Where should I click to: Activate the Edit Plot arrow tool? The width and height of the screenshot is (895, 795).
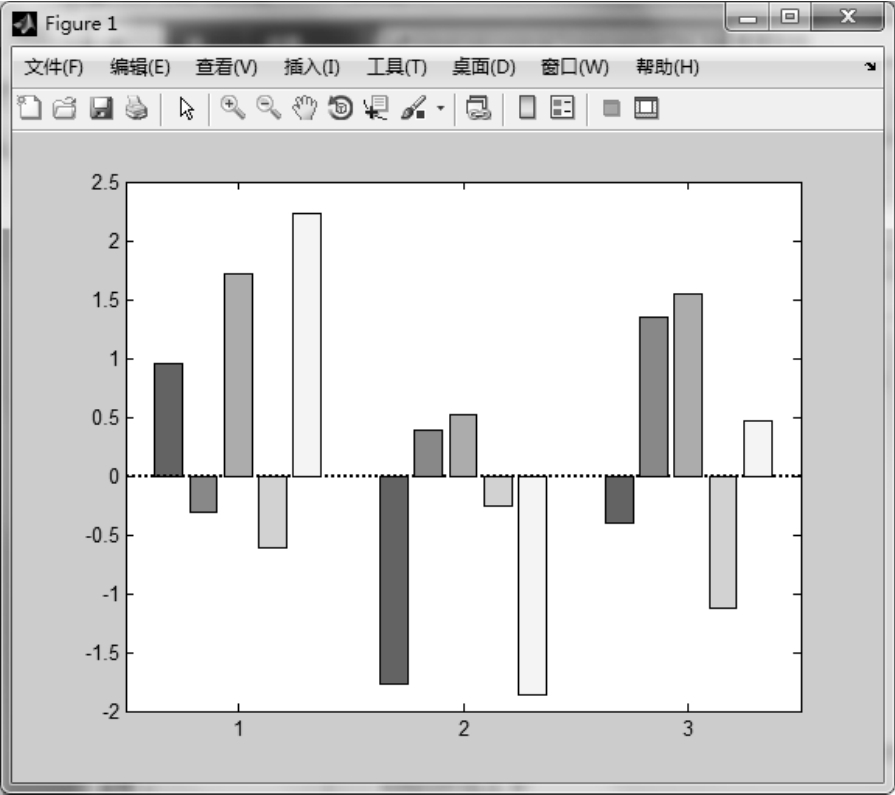(186, 108)
